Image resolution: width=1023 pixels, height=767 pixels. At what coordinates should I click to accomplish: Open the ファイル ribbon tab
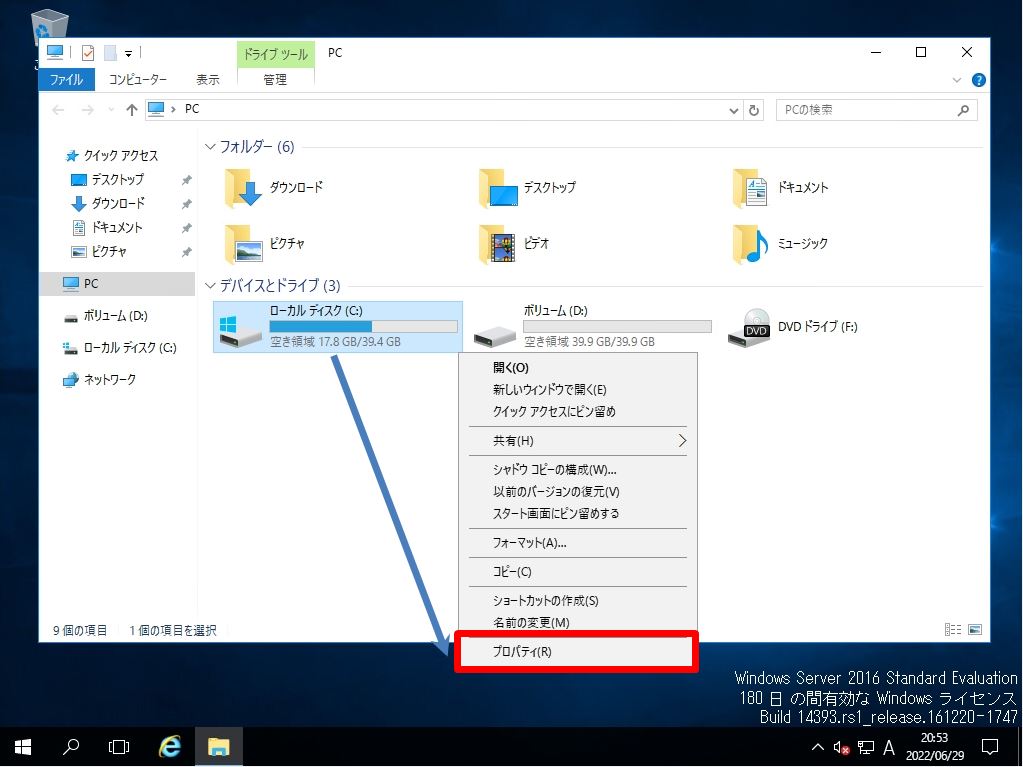[x=67, y=80]
